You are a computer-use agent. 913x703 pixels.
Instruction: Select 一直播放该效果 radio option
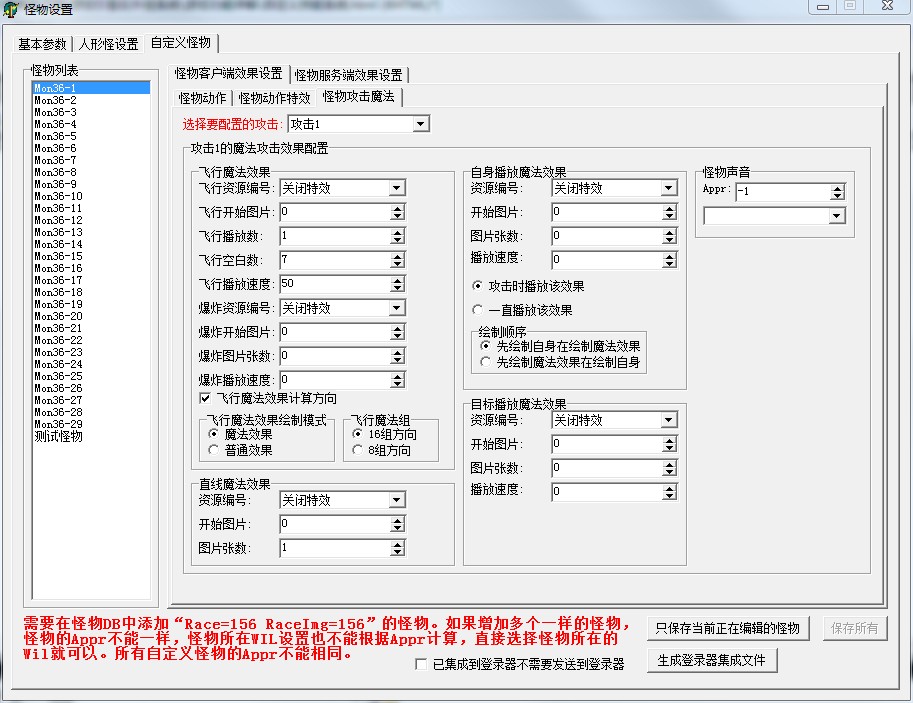click(478, 310)
